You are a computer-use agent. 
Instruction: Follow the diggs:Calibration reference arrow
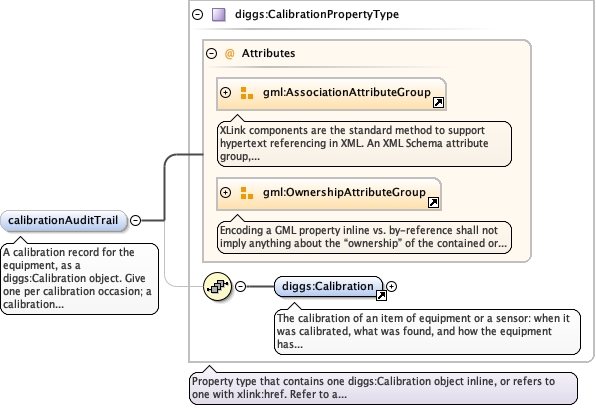381,295
